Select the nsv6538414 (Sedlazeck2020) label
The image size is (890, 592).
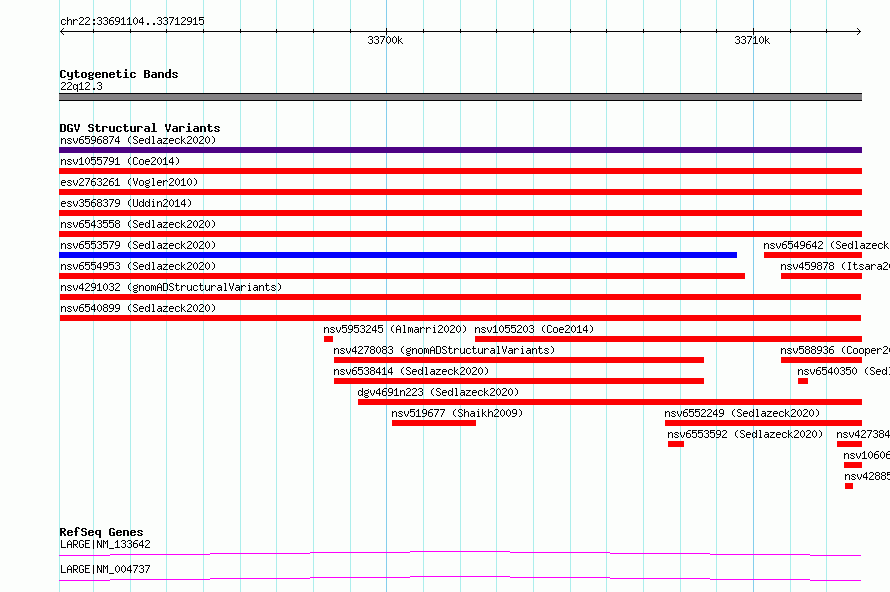tap(411, 371)
